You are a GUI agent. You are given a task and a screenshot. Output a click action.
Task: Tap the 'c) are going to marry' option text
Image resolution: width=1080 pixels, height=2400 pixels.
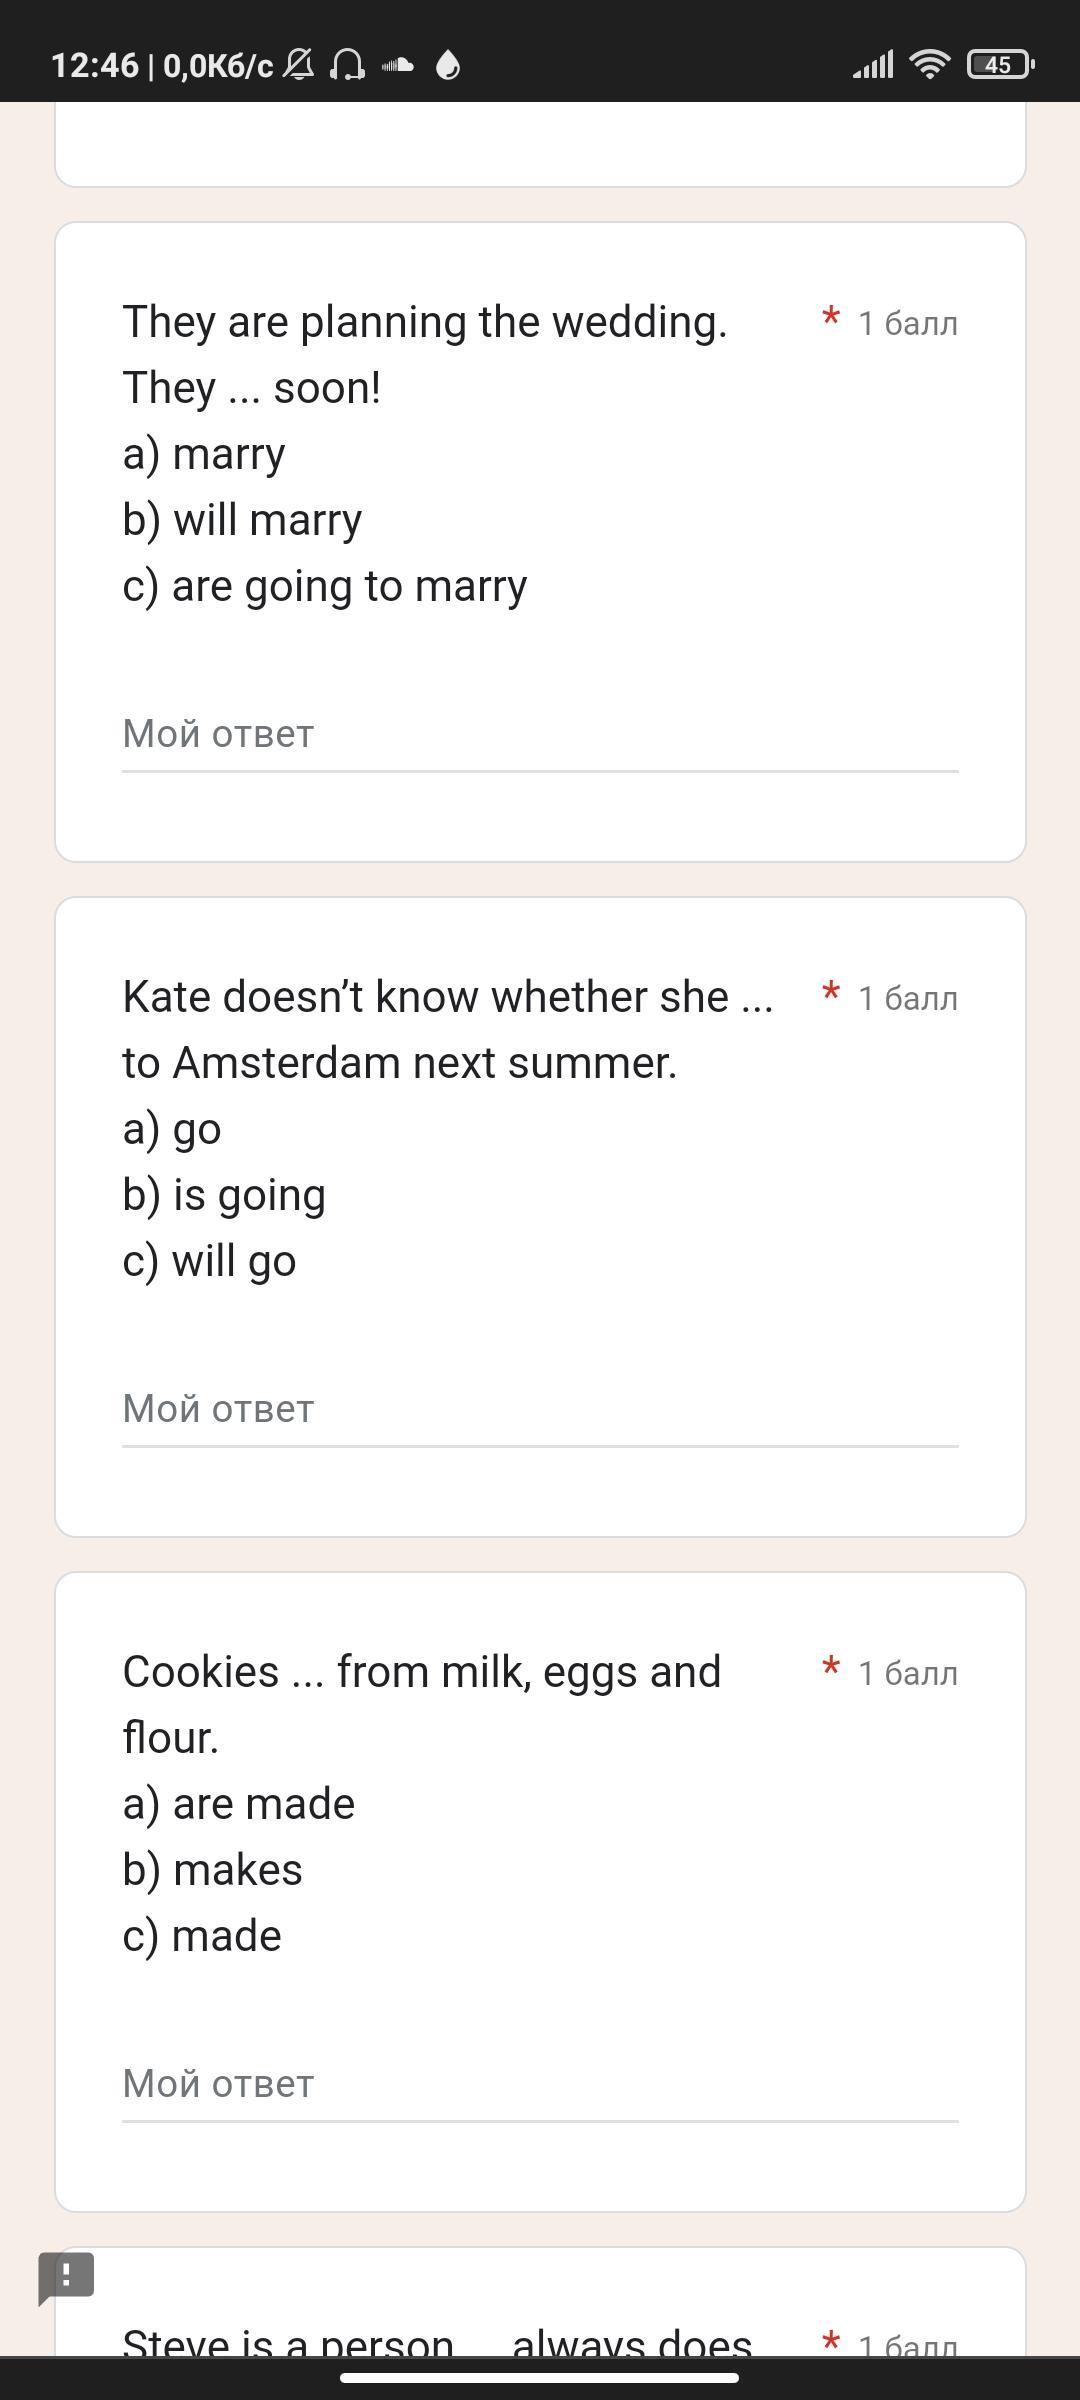pos(325,587)
